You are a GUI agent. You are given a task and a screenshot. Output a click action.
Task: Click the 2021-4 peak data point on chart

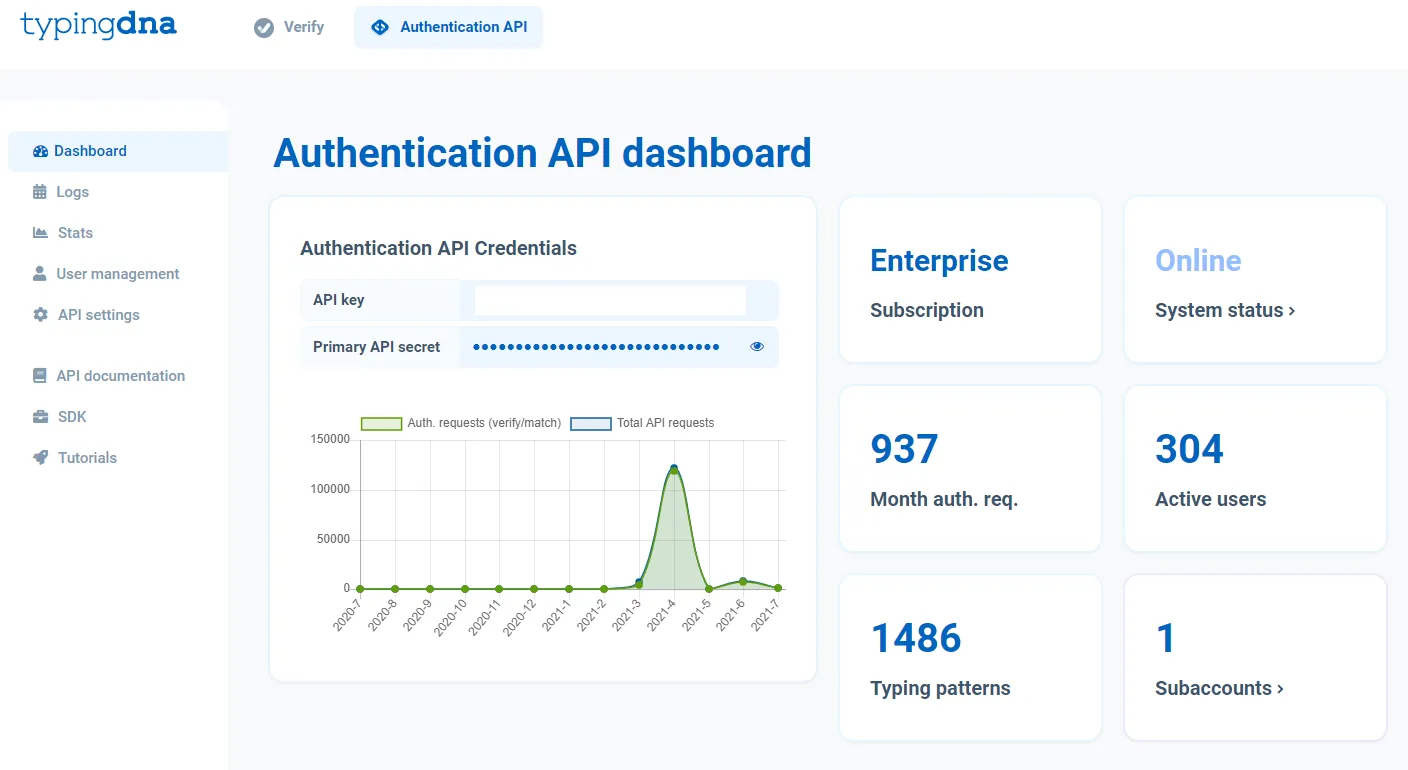point(674,469)
